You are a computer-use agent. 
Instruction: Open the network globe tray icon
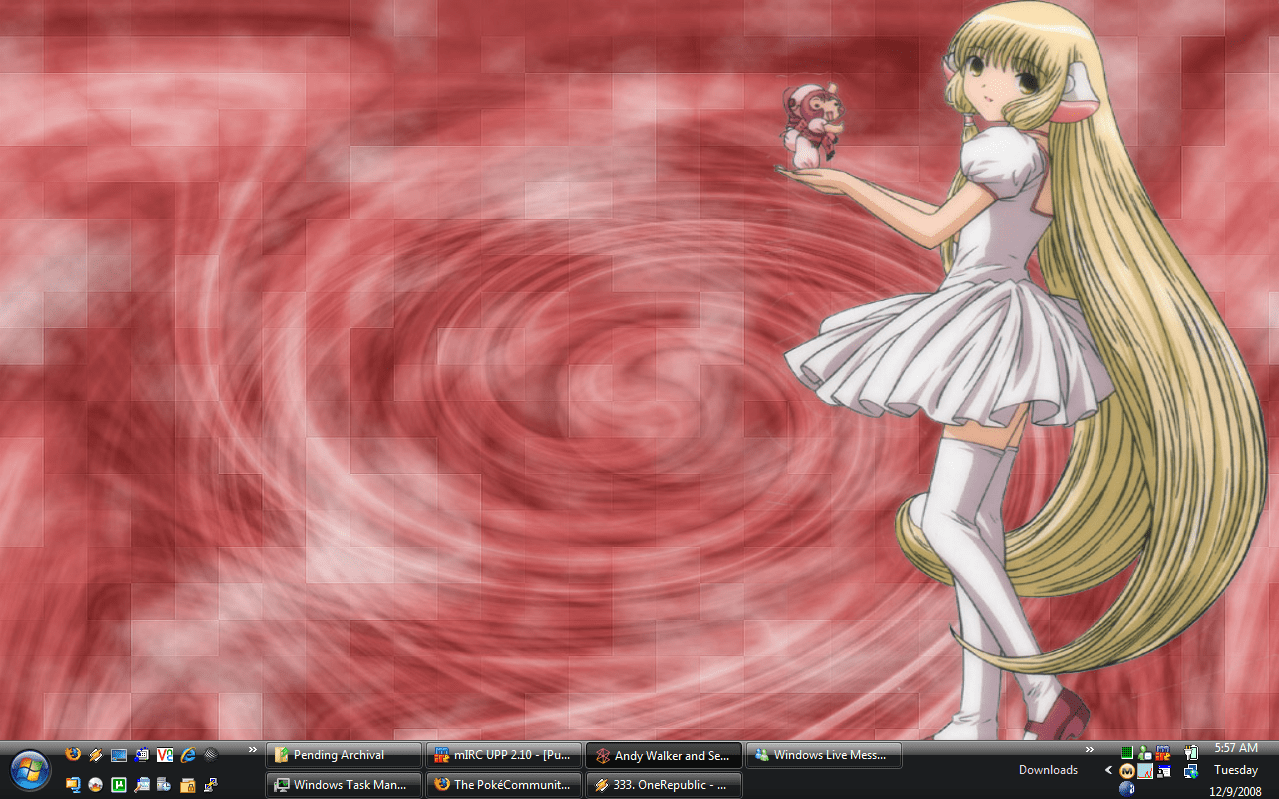point(1191,771)
